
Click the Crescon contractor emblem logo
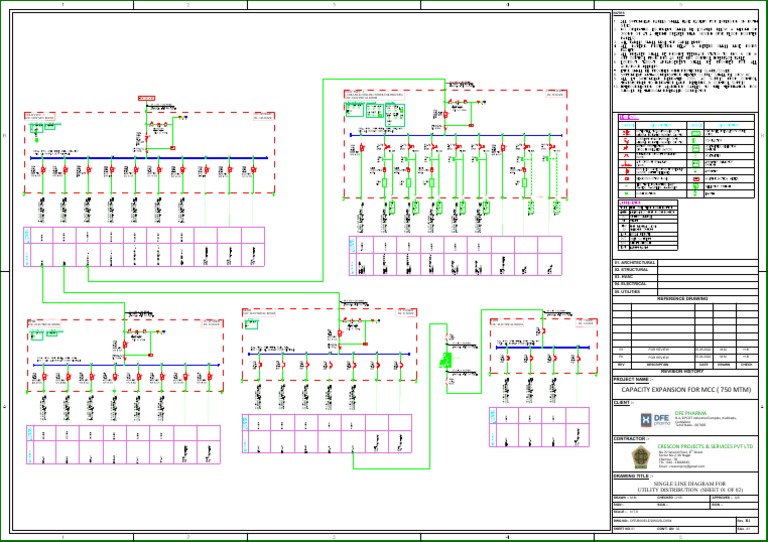tap(640, 457)
